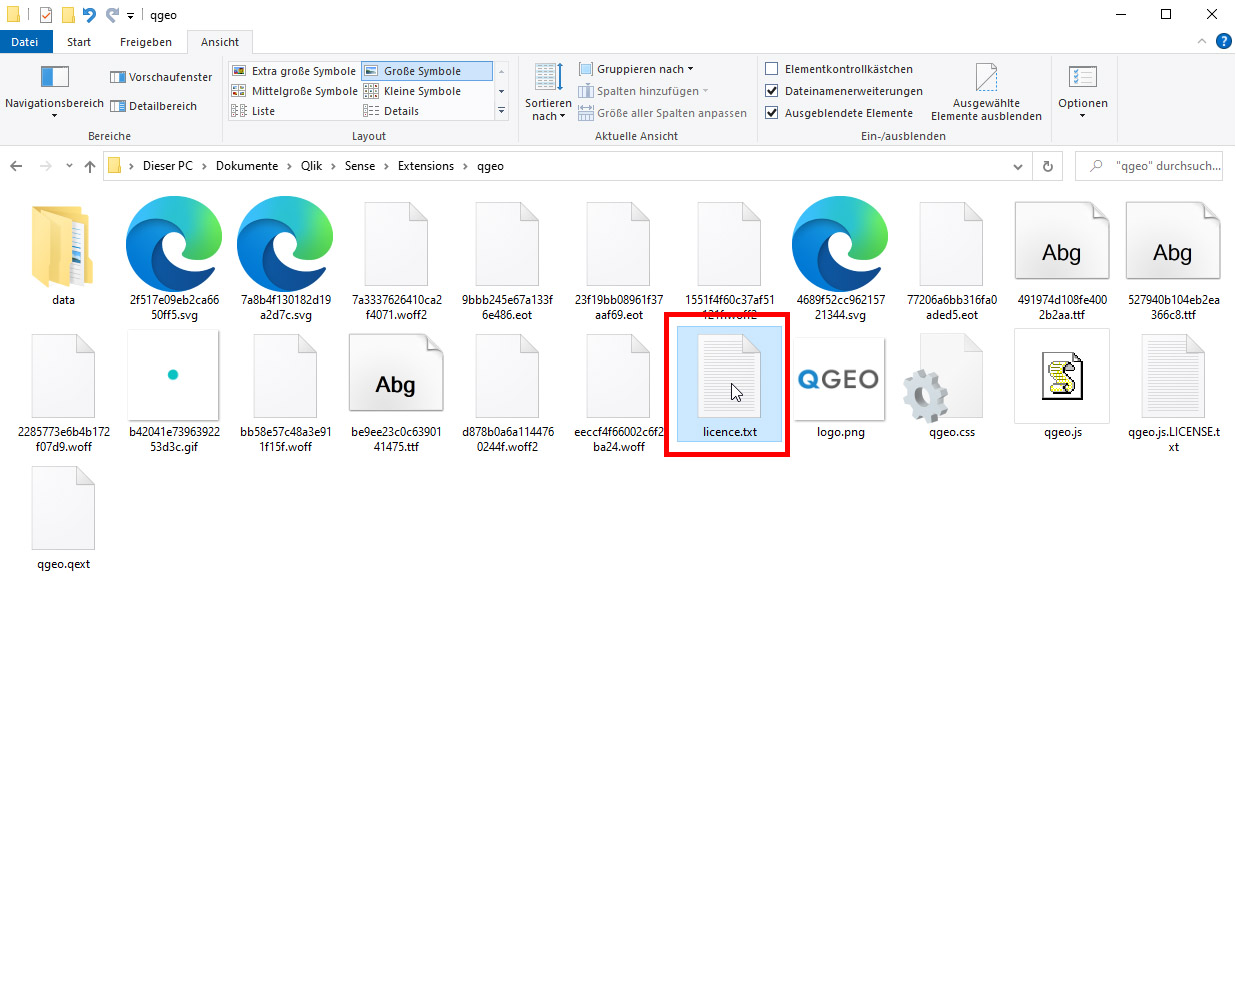Image resolution: width=1236 pixels, height=991 pixels.
Task: Expand the address bar history dropdown
Action: coord(1018,166)
